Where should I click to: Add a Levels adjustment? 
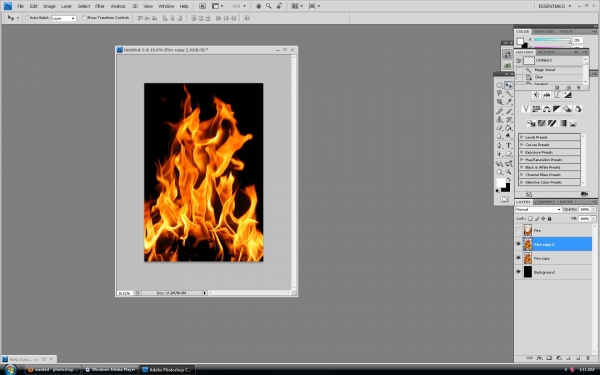546,95
